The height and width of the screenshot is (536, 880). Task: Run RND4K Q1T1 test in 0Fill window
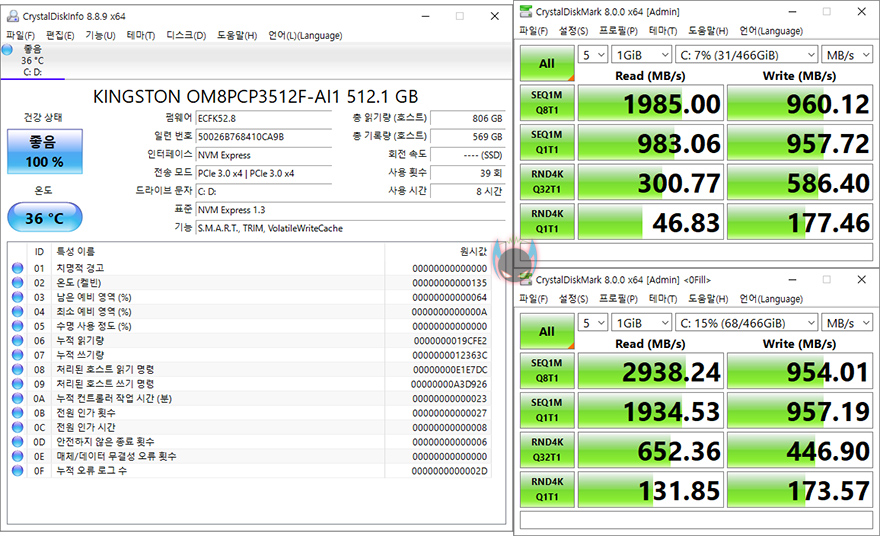point(547,489)
